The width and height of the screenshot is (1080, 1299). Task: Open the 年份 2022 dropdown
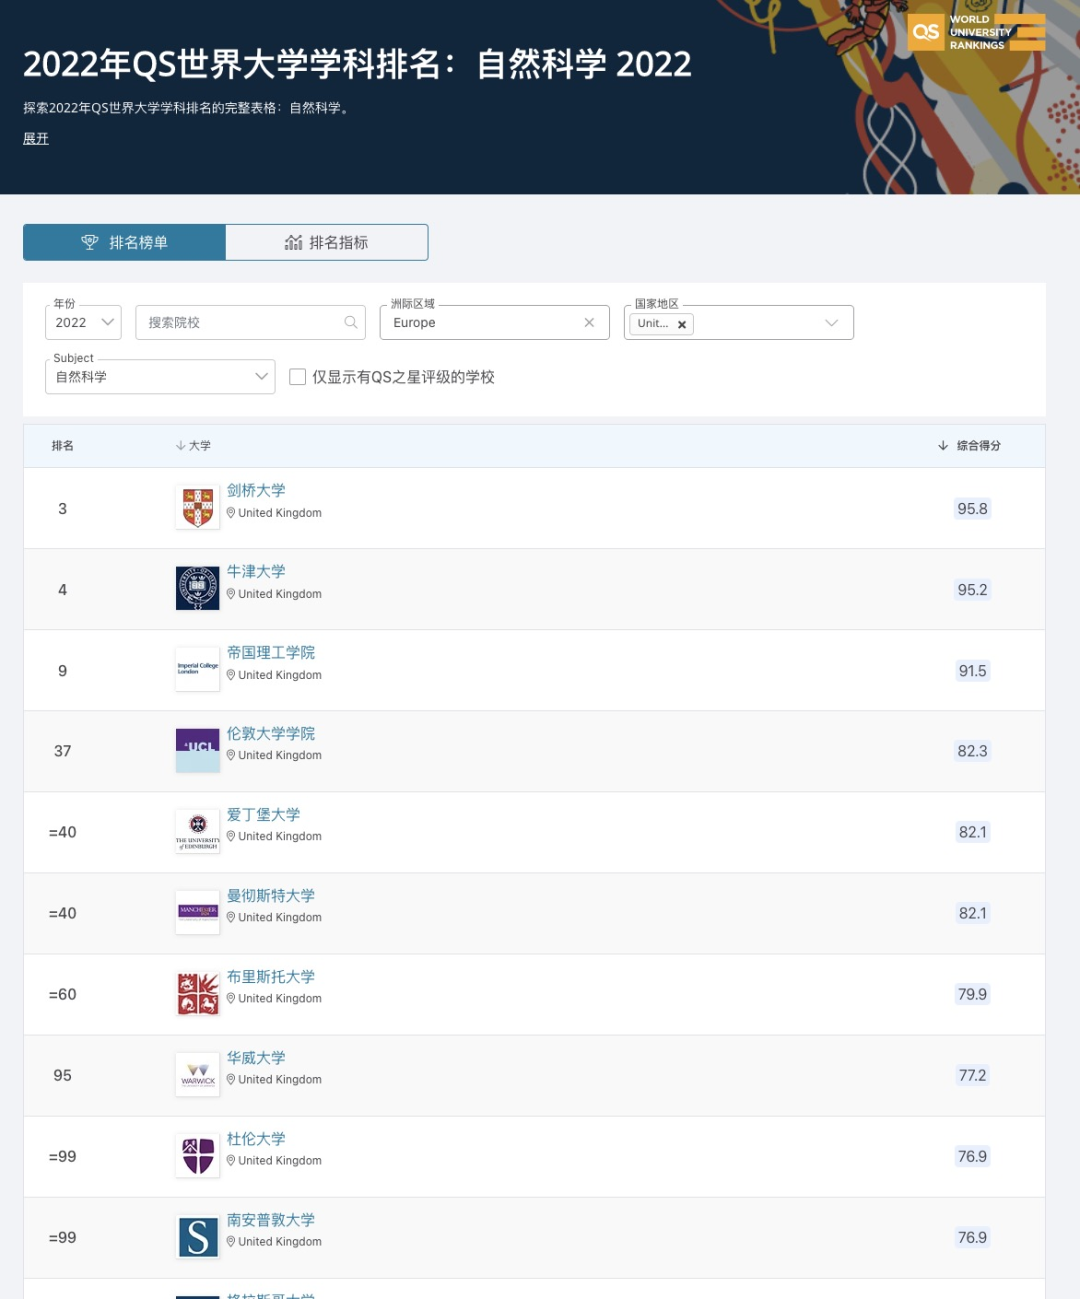pyautogui.click(x=83, y=322)
